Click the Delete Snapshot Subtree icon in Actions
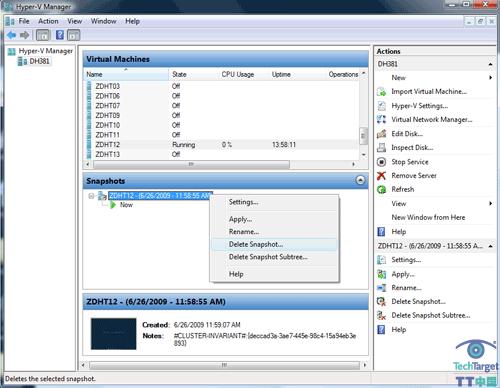Viewport: 500px width, 388px height. [381, 315]
